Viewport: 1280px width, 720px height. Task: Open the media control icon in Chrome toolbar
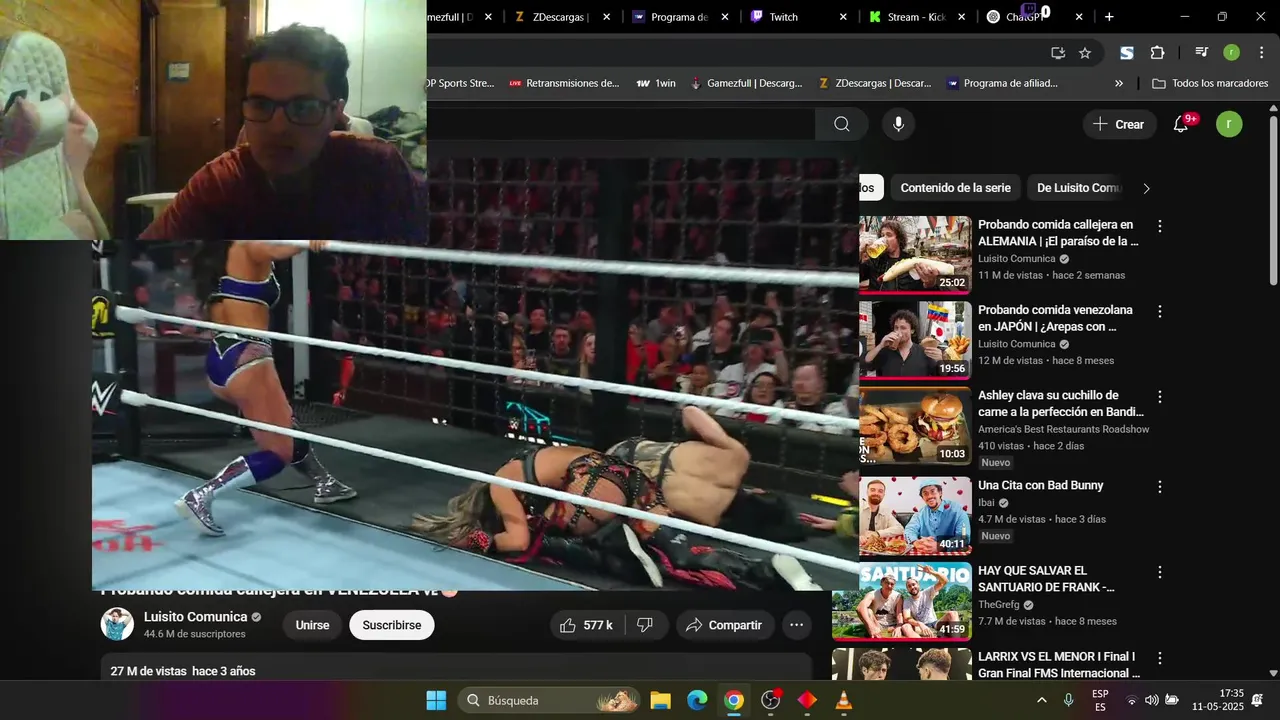pos(1202,53)
